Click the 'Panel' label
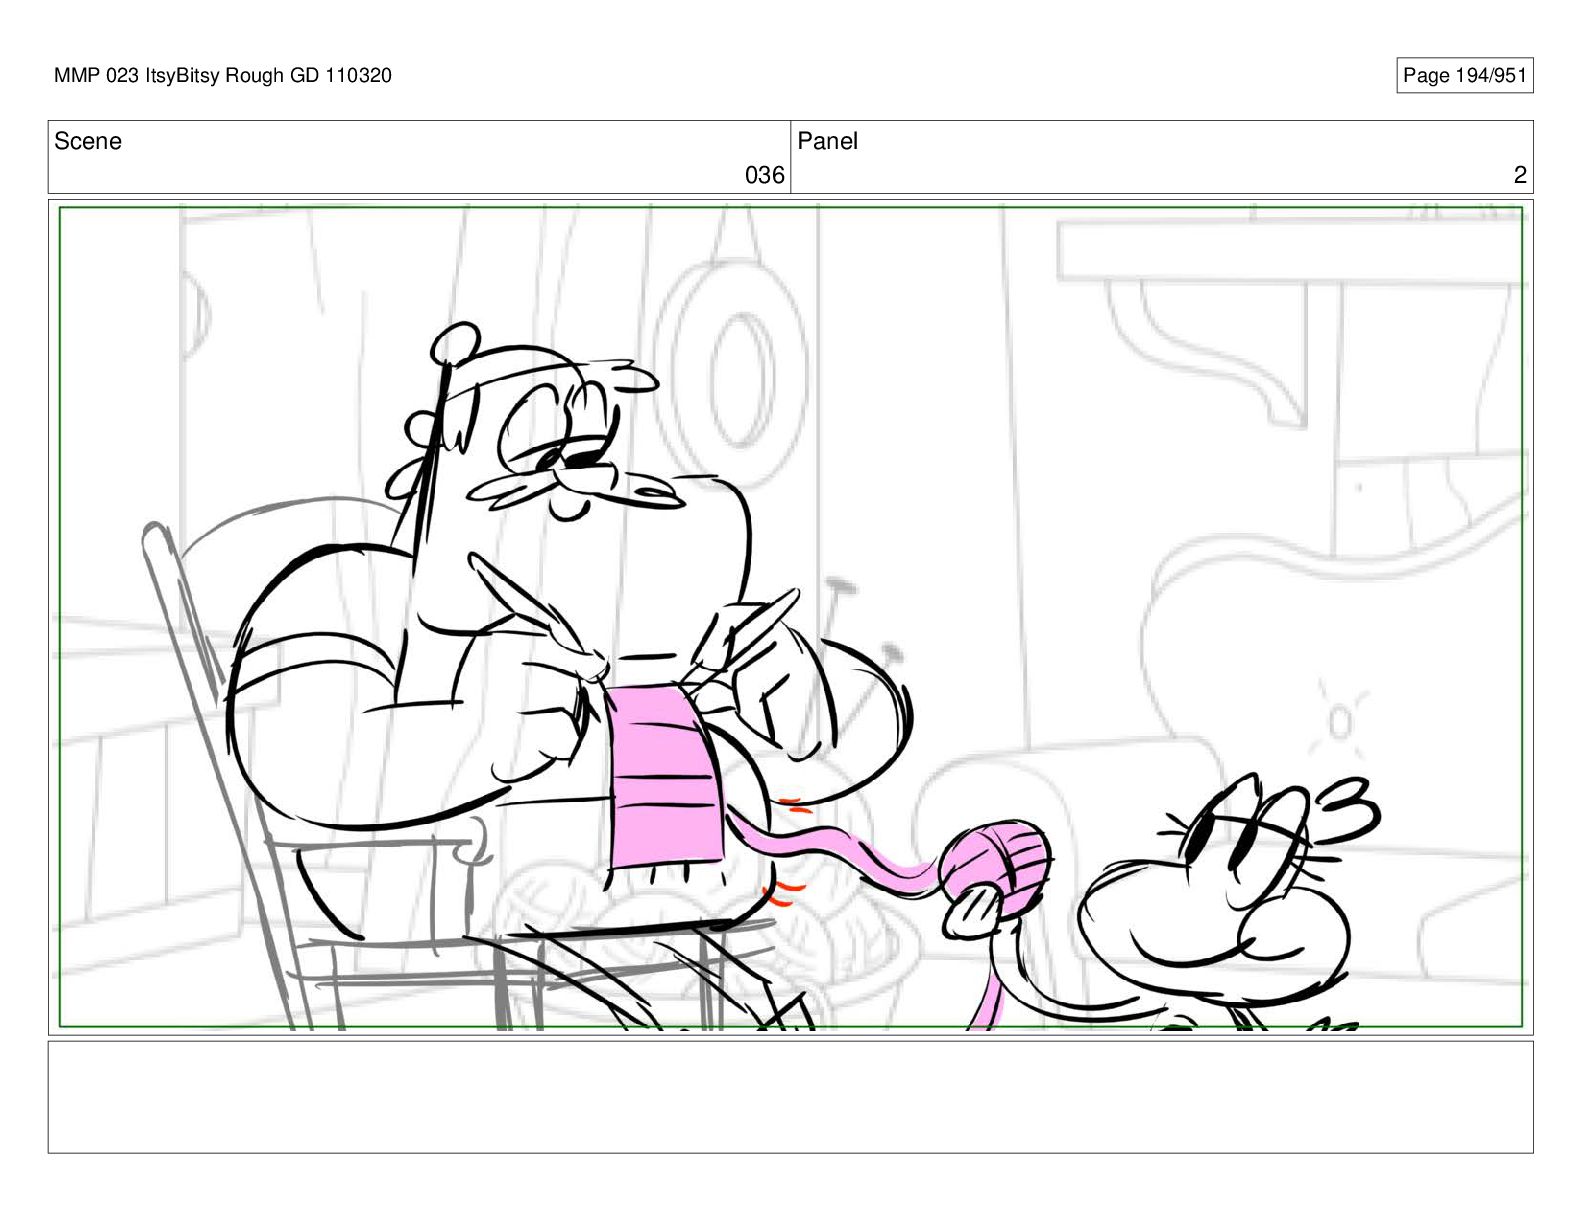 pyautogui.click(x=828, y=141)
